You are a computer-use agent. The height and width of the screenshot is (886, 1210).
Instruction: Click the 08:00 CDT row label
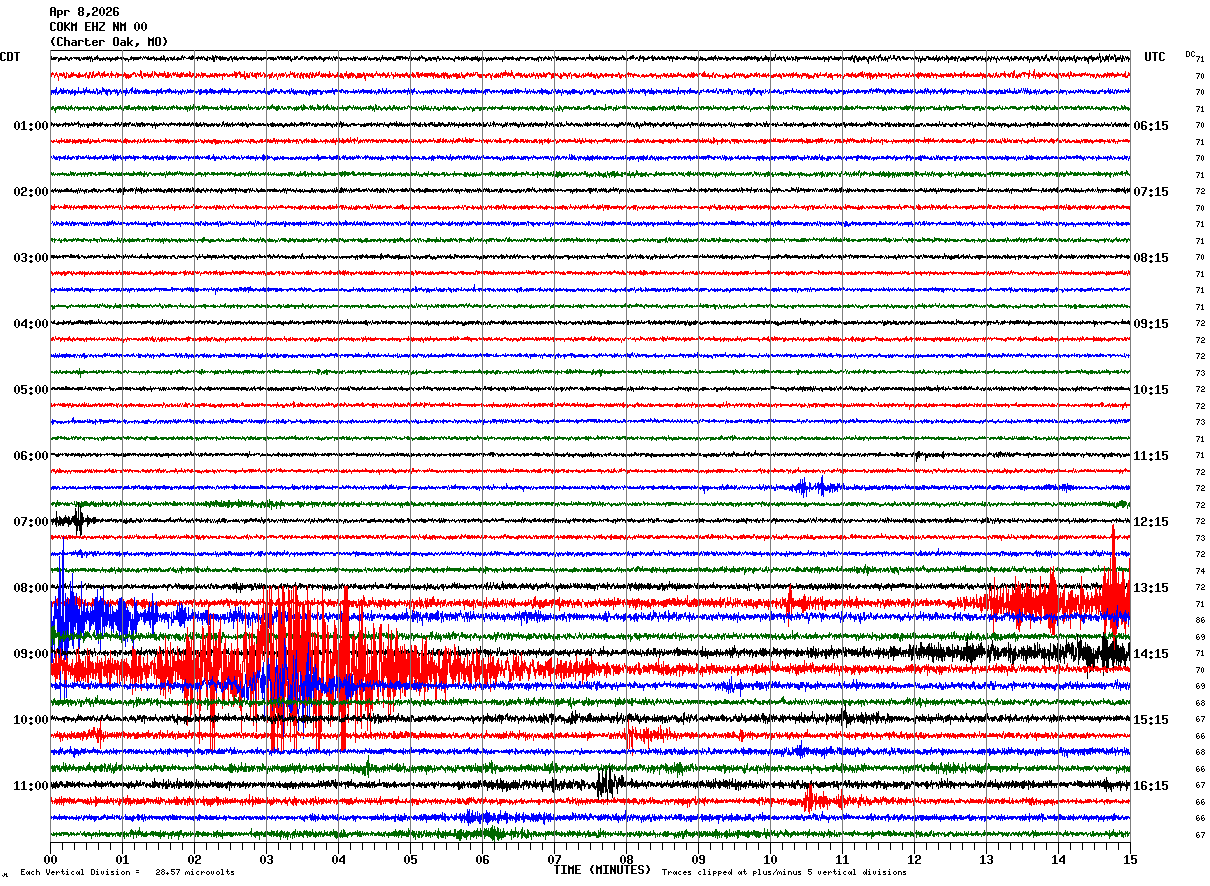pos(31,588)
